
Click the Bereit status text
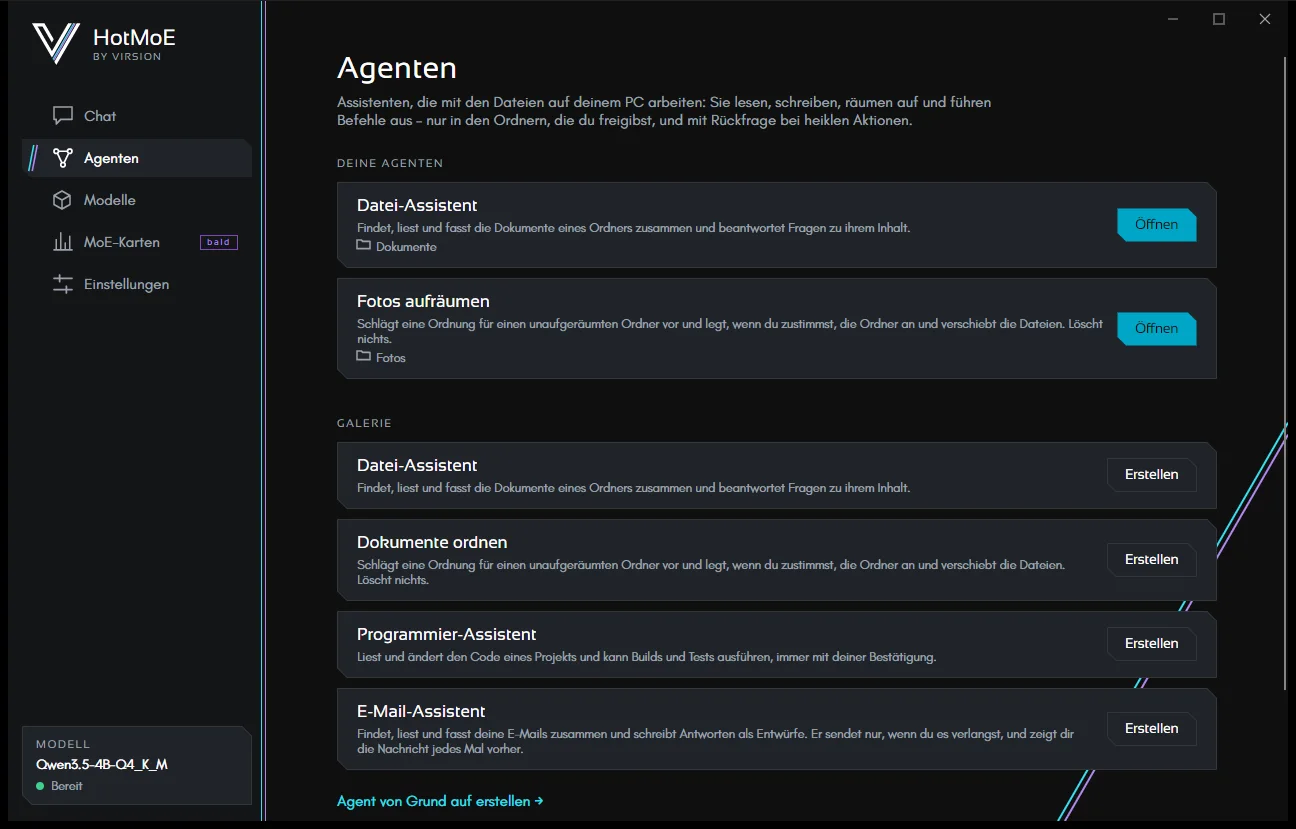[x=67, y=786]
